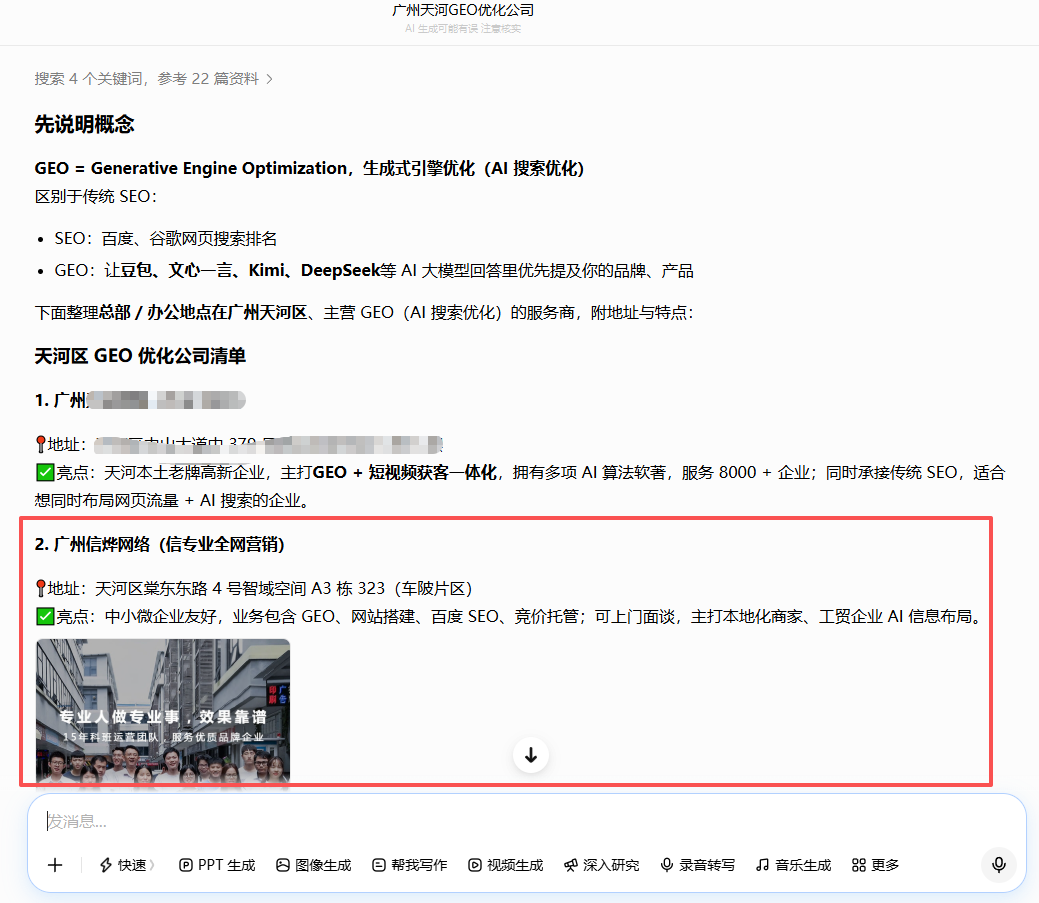Open the 更多 tools menu
Viewport: 1039px width, 903px height.
pyautogui.click(x=876, y=865)
